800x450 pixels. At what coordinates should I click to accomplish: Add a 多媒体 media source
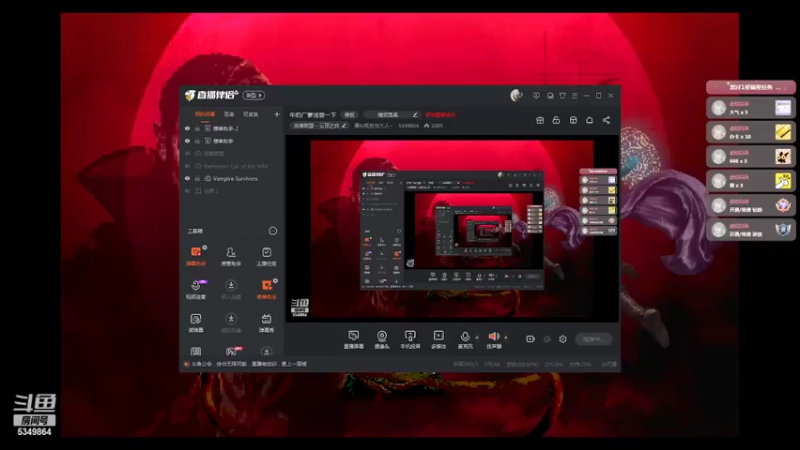438,339
